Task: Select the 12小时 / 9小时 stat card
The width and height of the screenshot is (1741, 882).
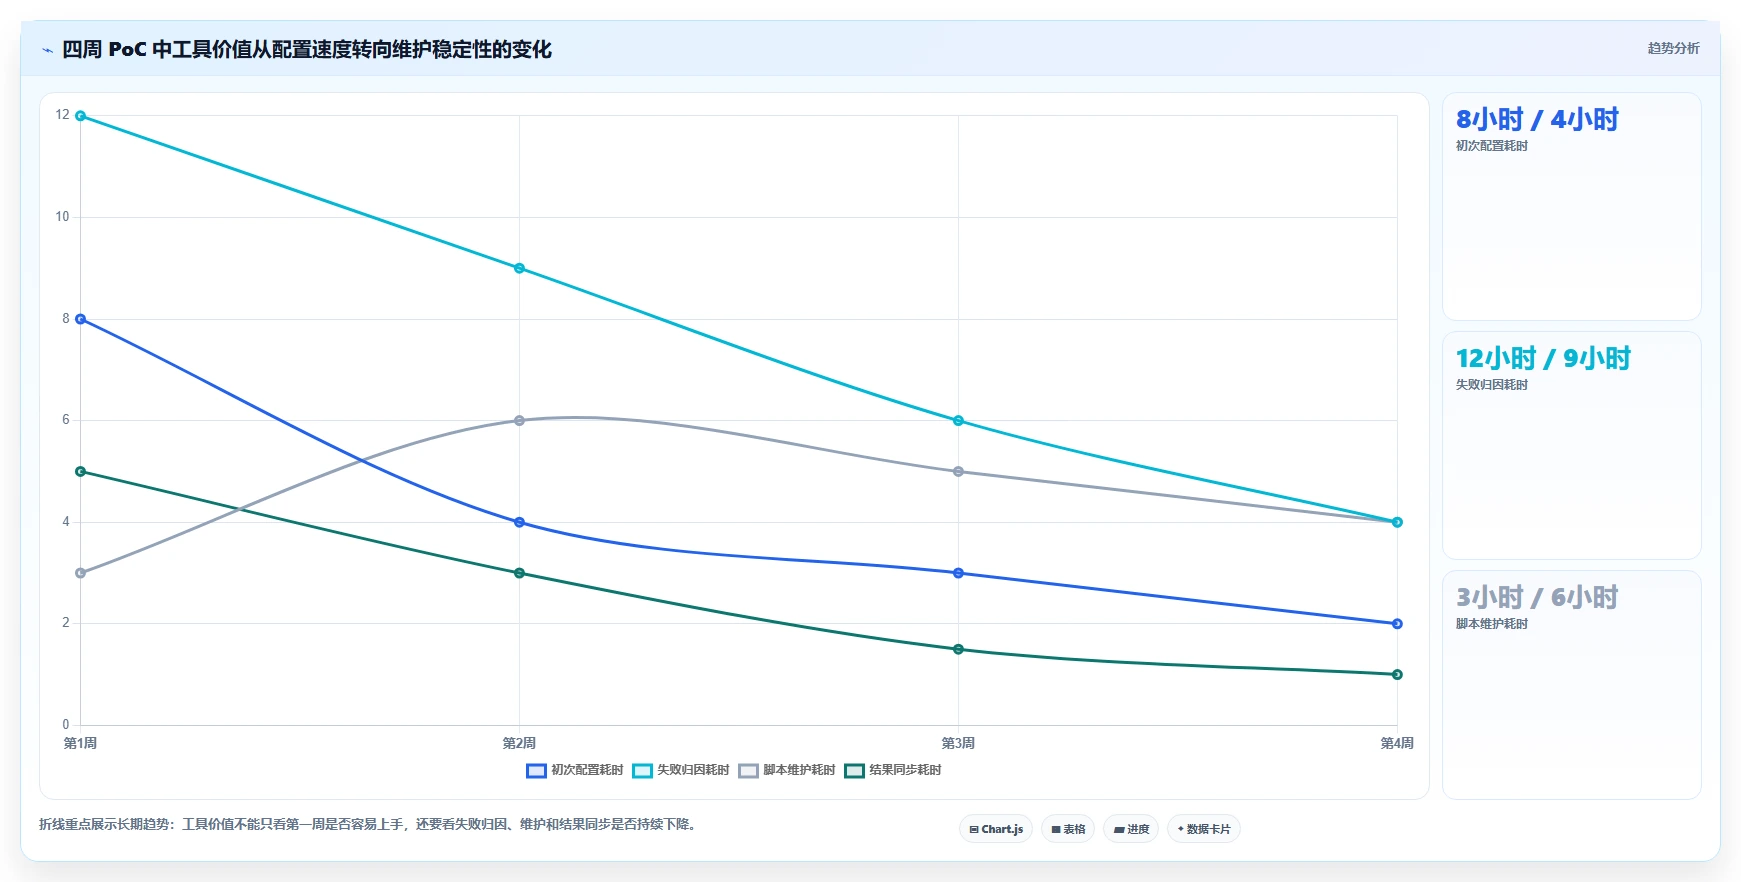Action: pos(1571,445)
